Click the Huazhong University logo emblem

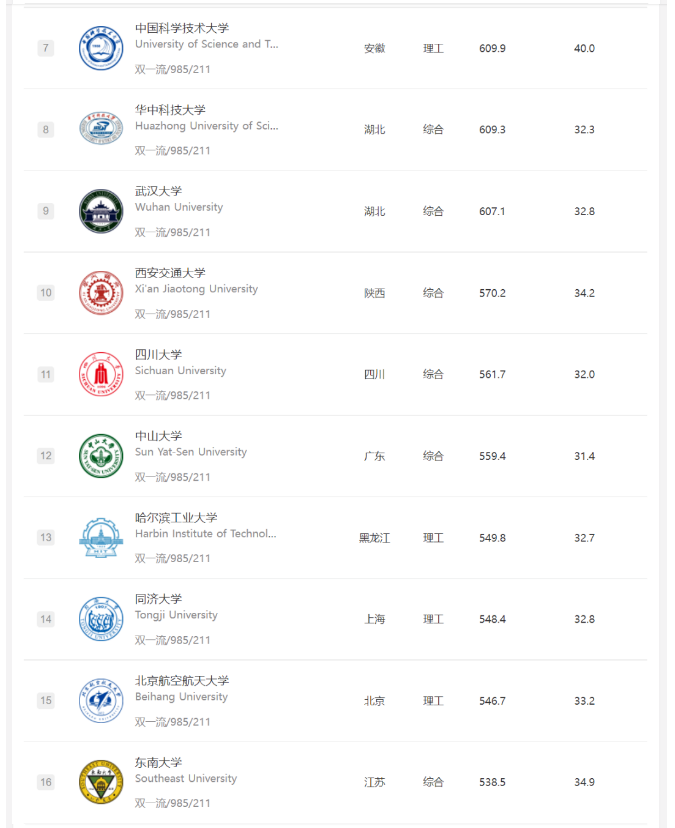tap(101, 129)
